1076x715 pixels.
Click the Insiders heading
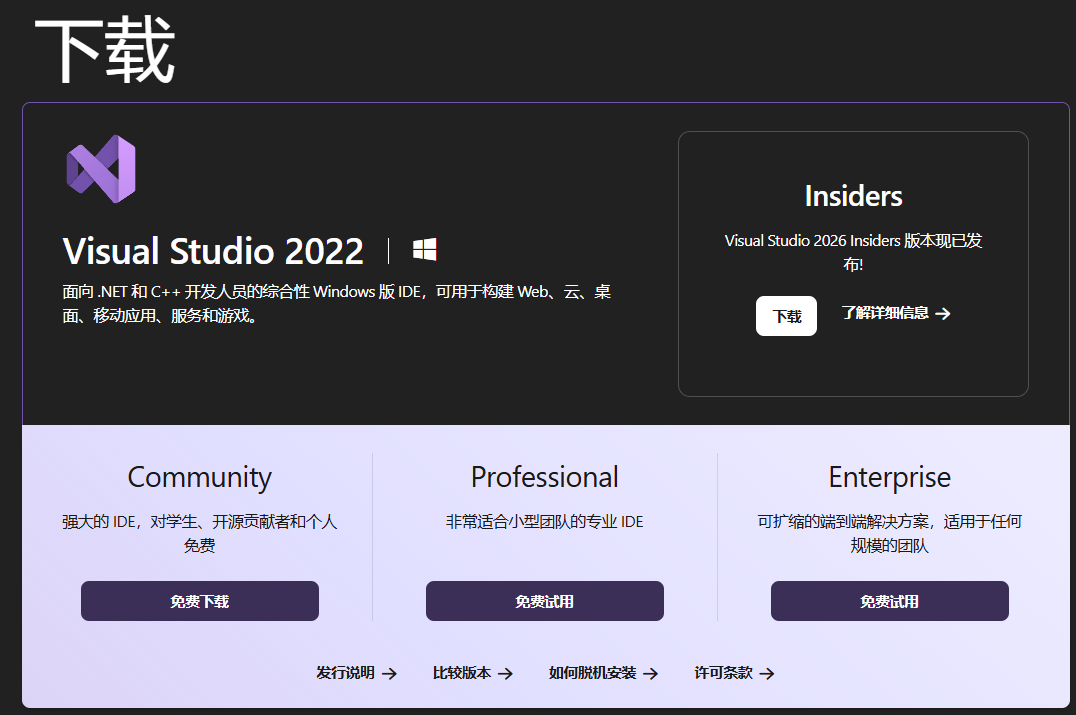click(x=854, y=196)
